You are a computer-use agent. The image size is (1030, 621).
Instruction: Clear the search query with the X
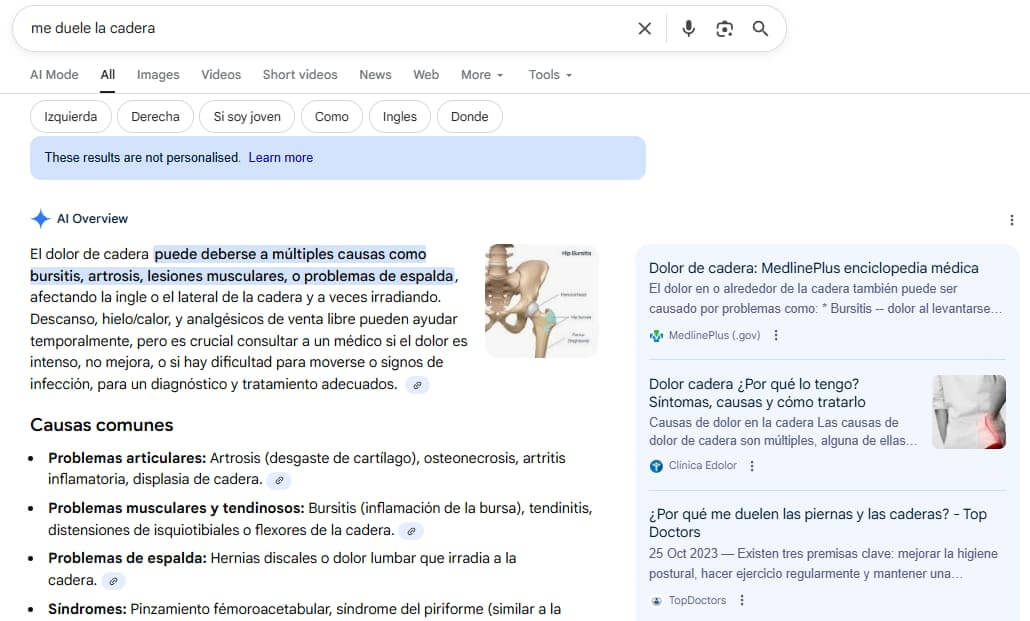[x=644, y=28]
